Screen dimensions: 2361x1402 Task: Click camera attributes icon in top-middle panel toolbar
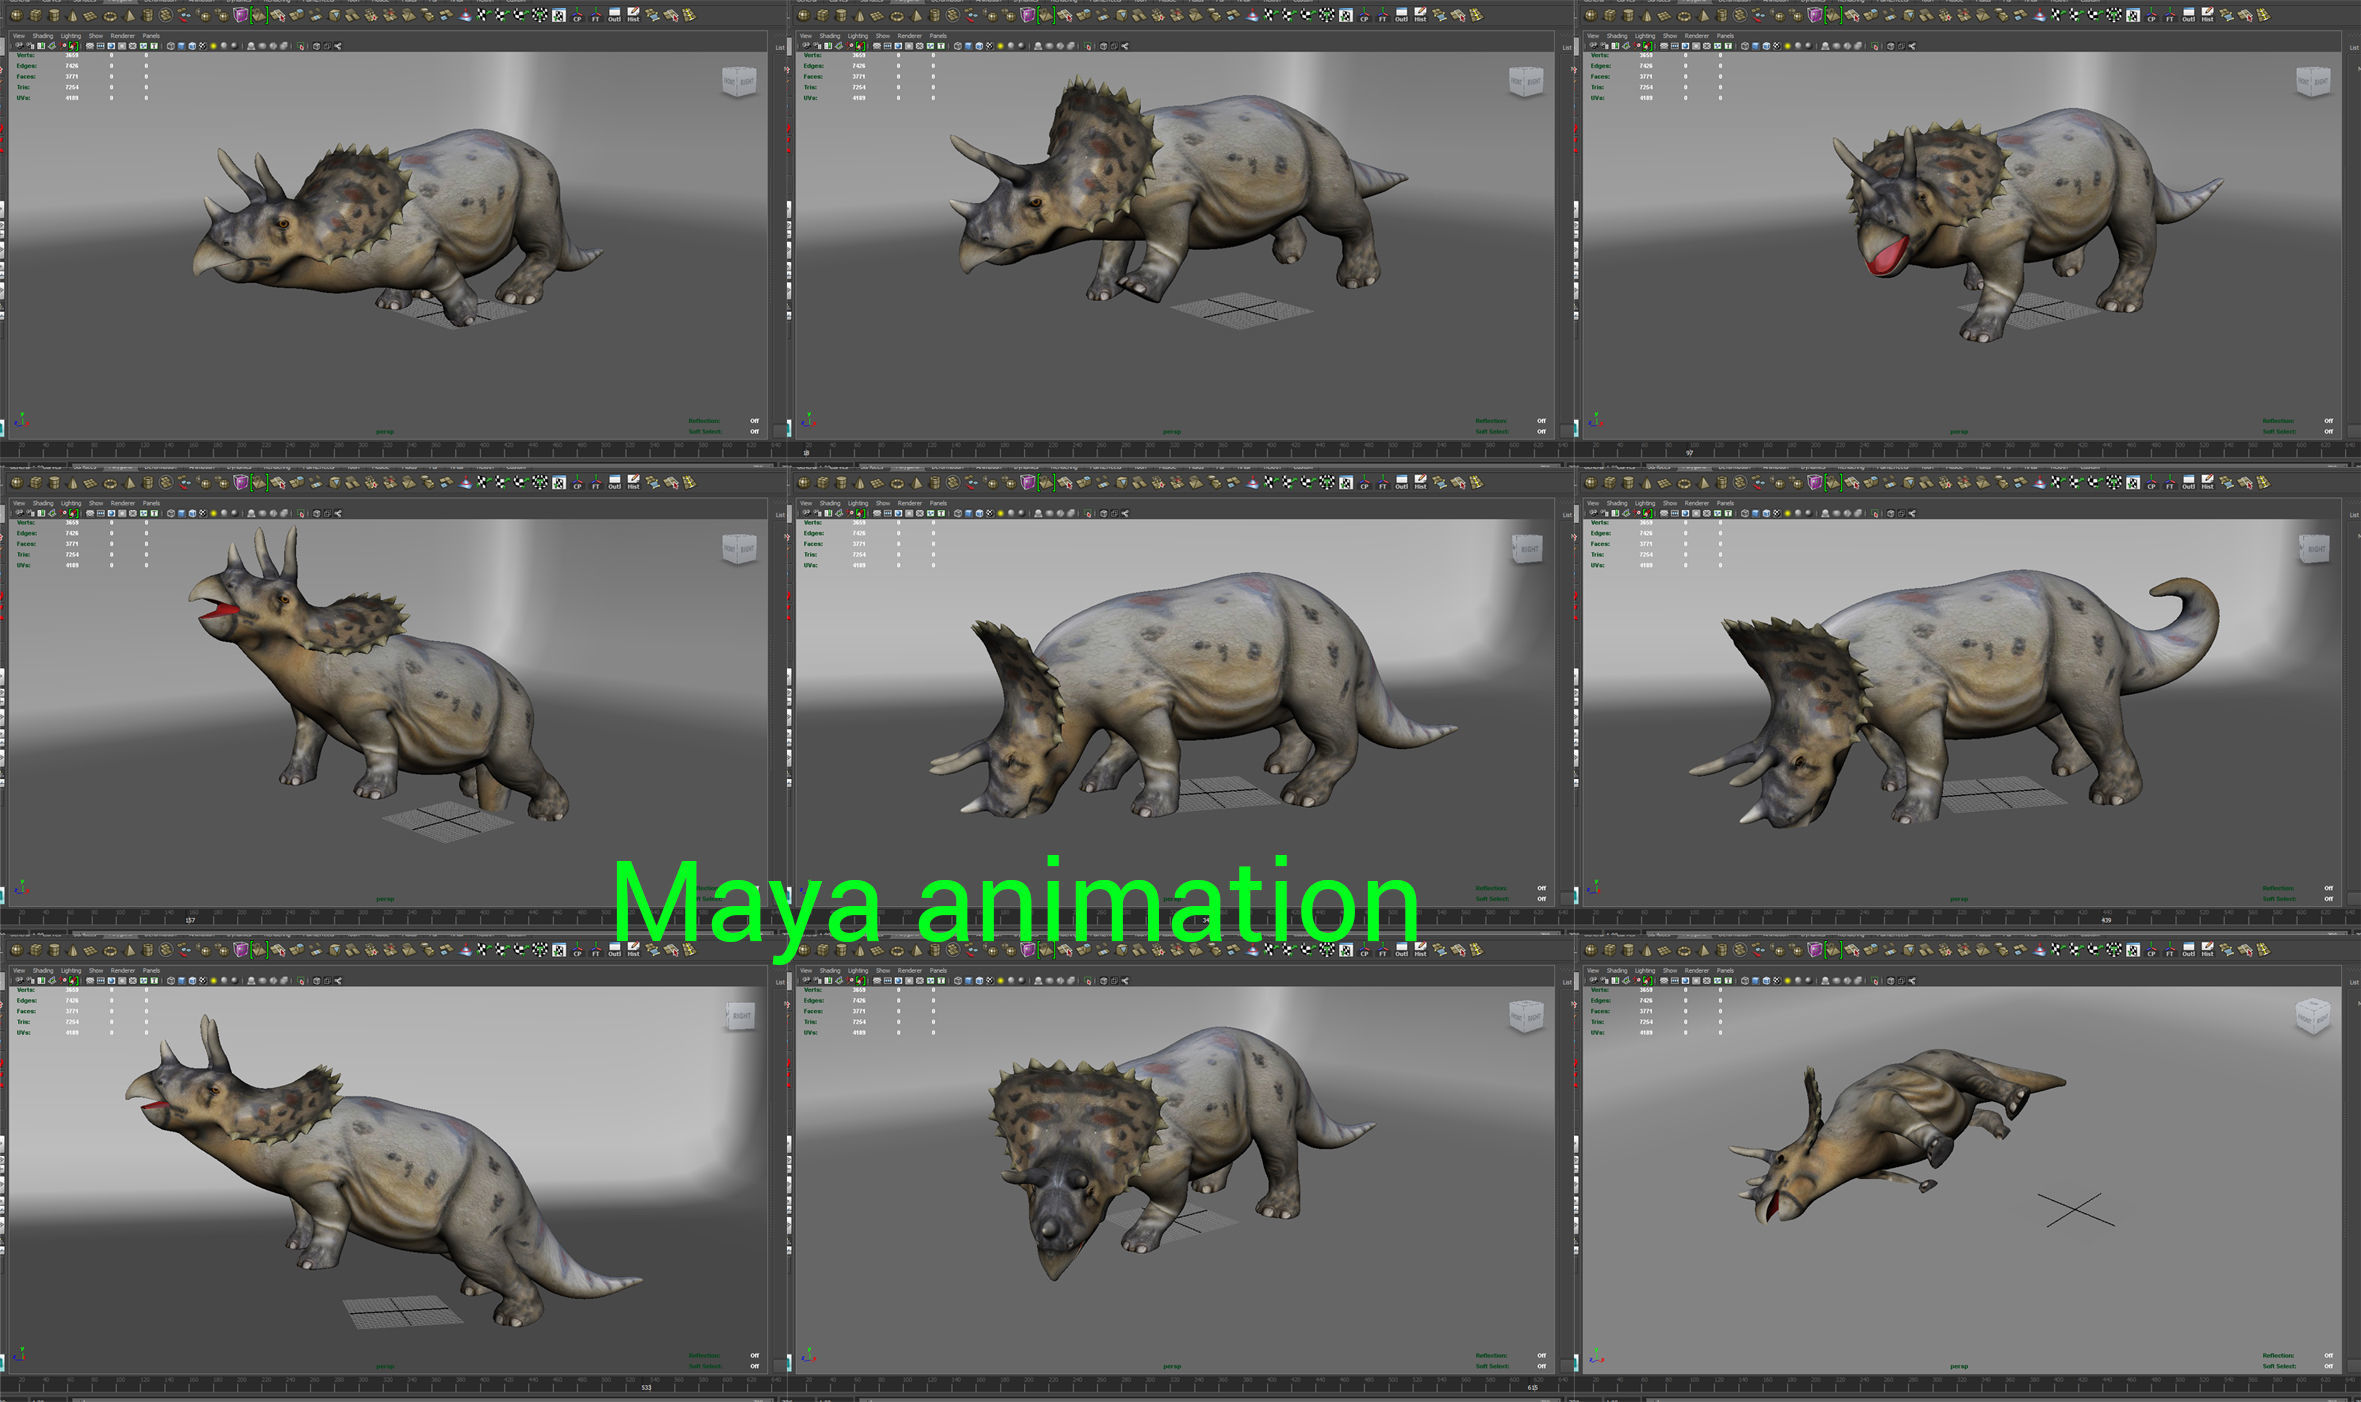817,46
